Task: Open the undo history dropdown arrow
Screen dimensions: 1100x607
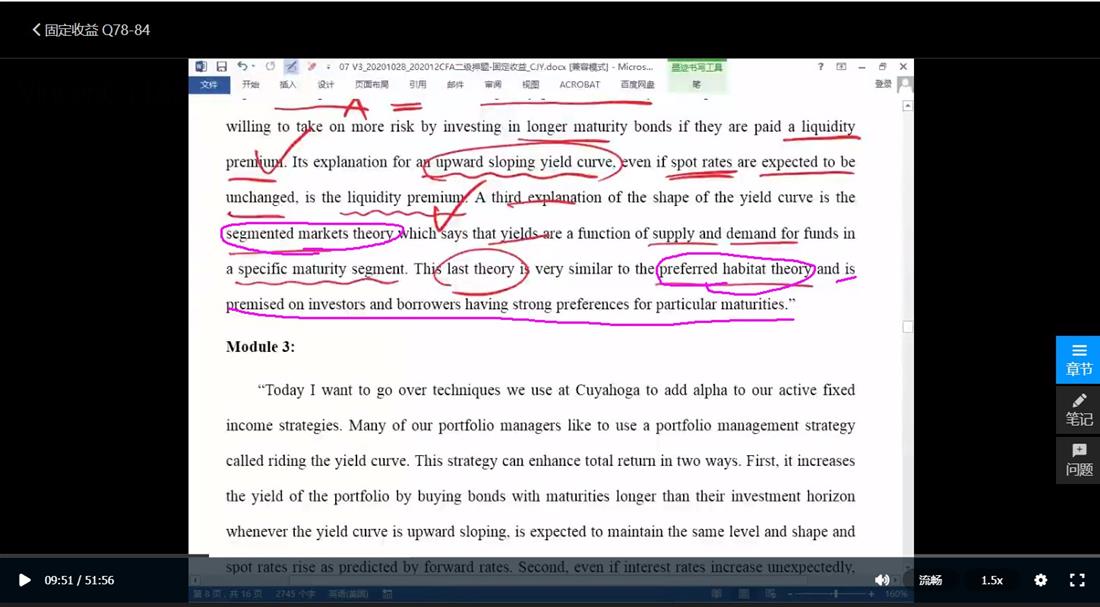Action: tap(253, 67)
